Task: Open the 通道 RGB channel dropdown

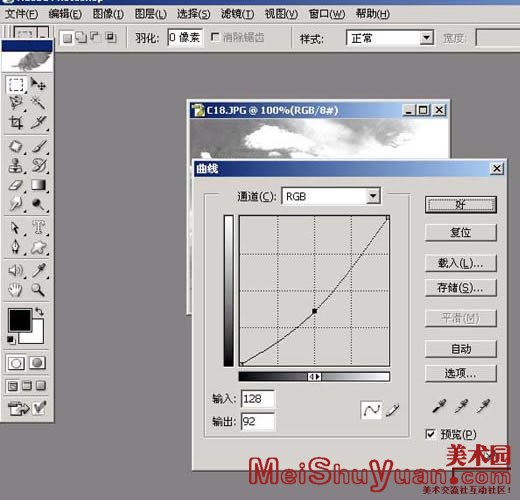Action: (373, 196)
